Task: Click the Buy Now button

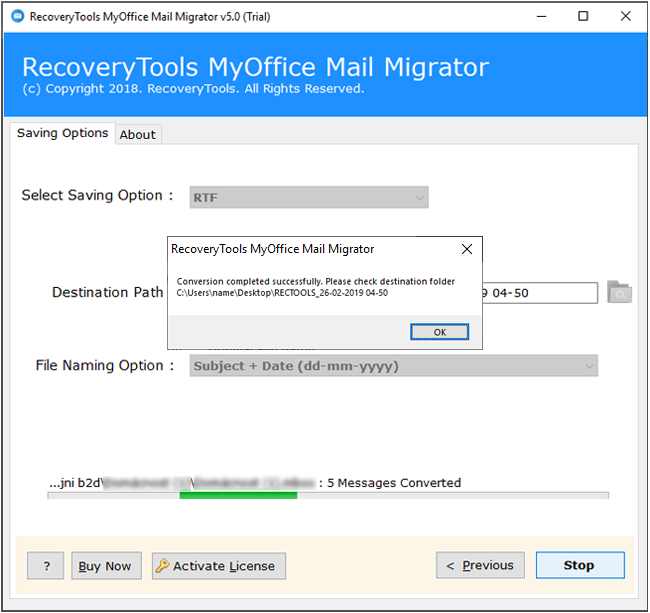Action: [106, 566]
